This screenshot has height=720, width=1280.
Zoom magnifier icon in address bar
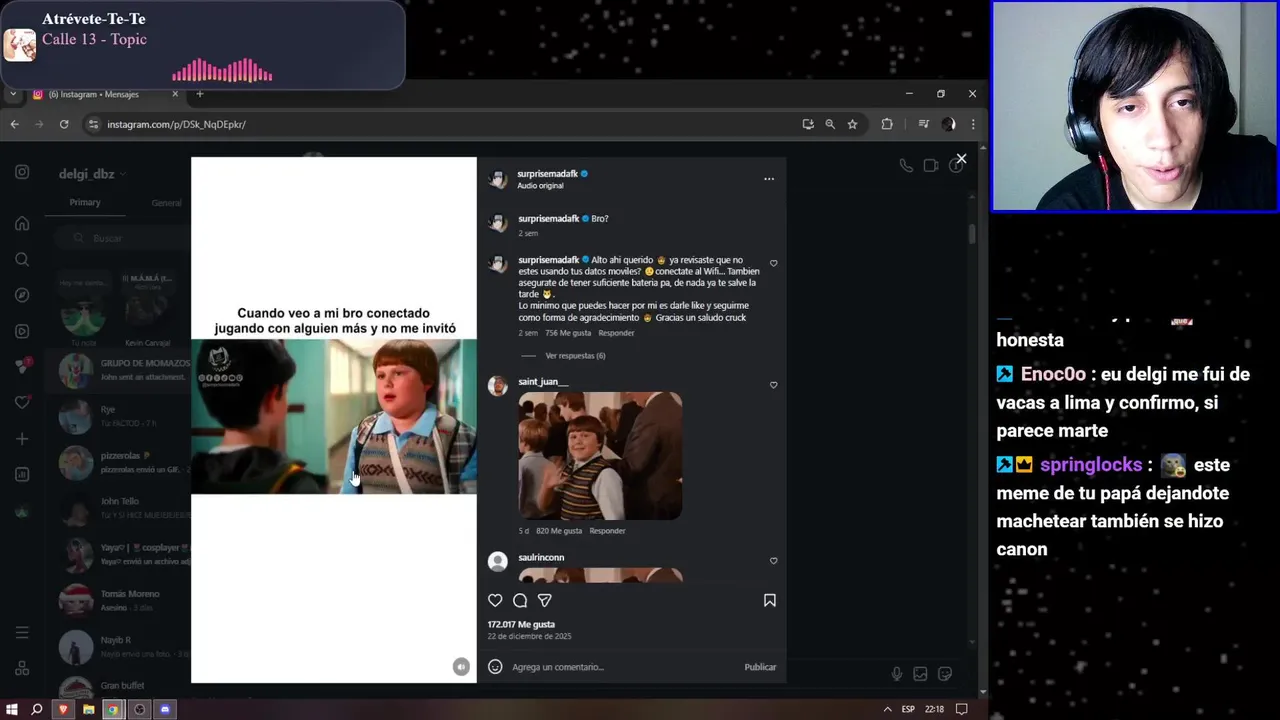(830, 124)
